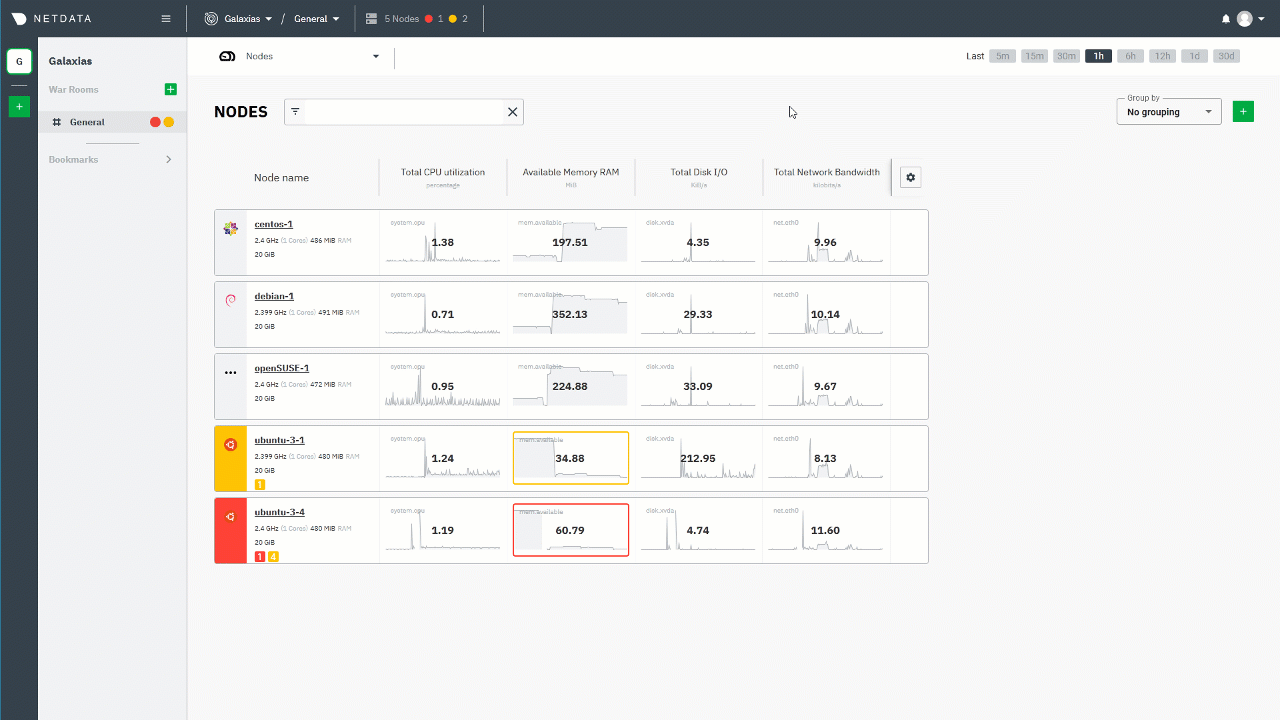Set time range to 12h
This screenshot has height=720, width=1280.
pyautogui.click(x=1162, y=56)
